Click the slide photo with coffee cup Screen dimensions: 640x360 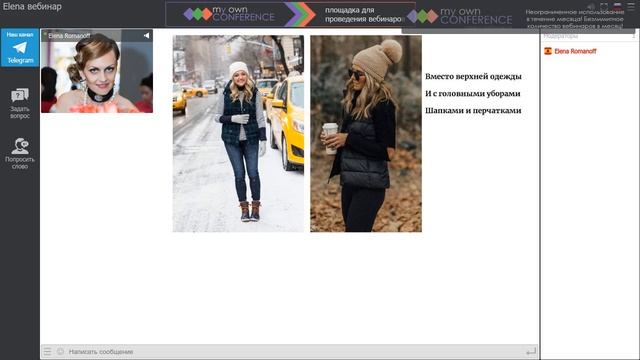366,133
